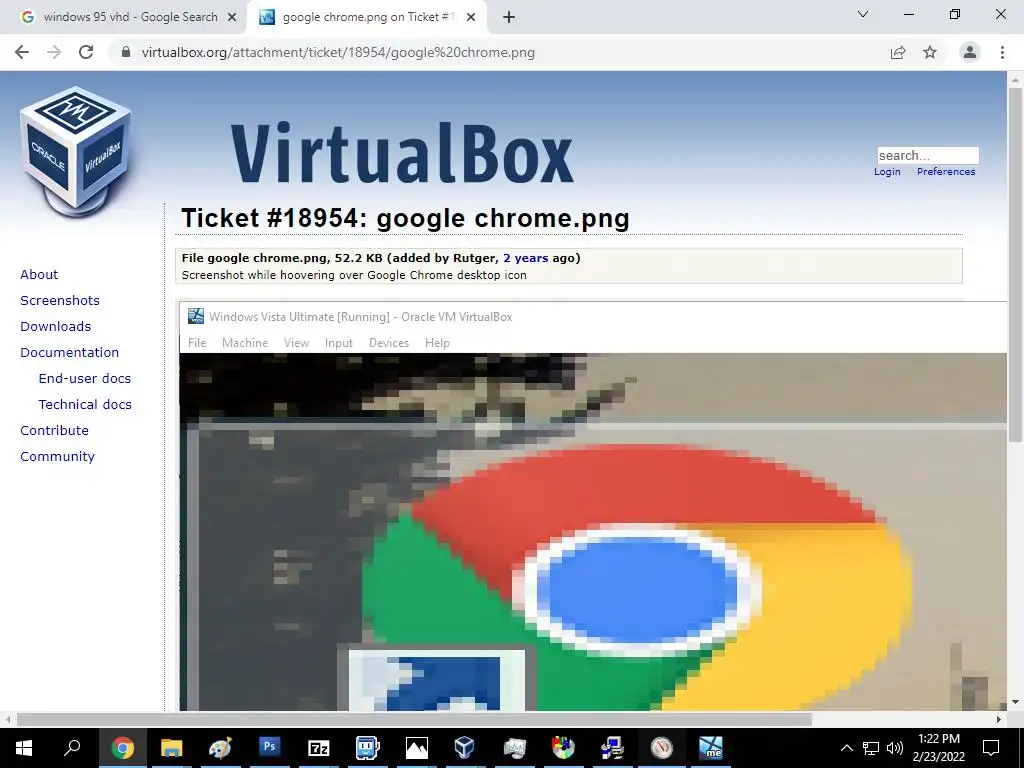The width and height of the screenshot is (1024, 768).
Task: Open Technical docs link
Action: (85, 405)
